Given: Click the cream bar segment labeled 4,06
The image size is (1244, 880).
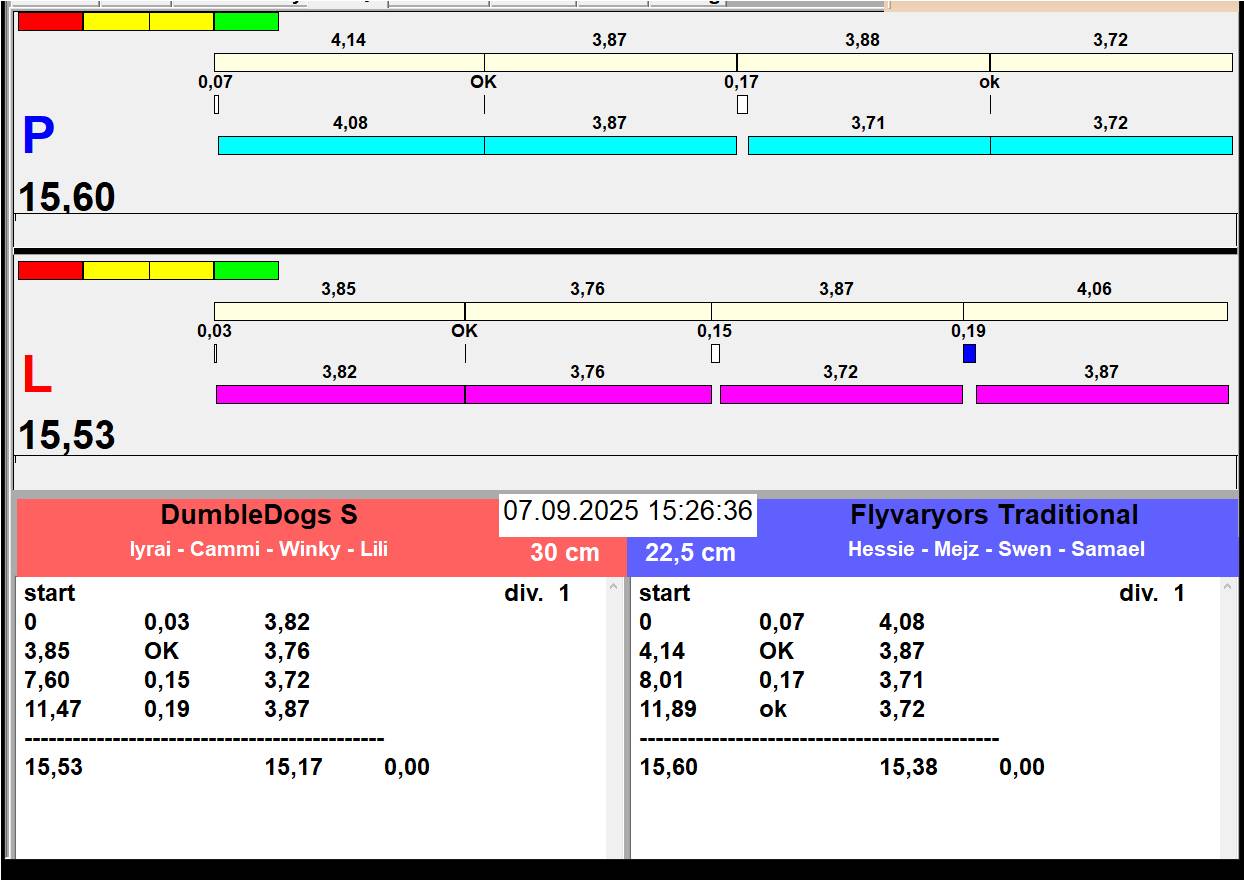Looking at the screenshot, I should (x=1095, y=311).
